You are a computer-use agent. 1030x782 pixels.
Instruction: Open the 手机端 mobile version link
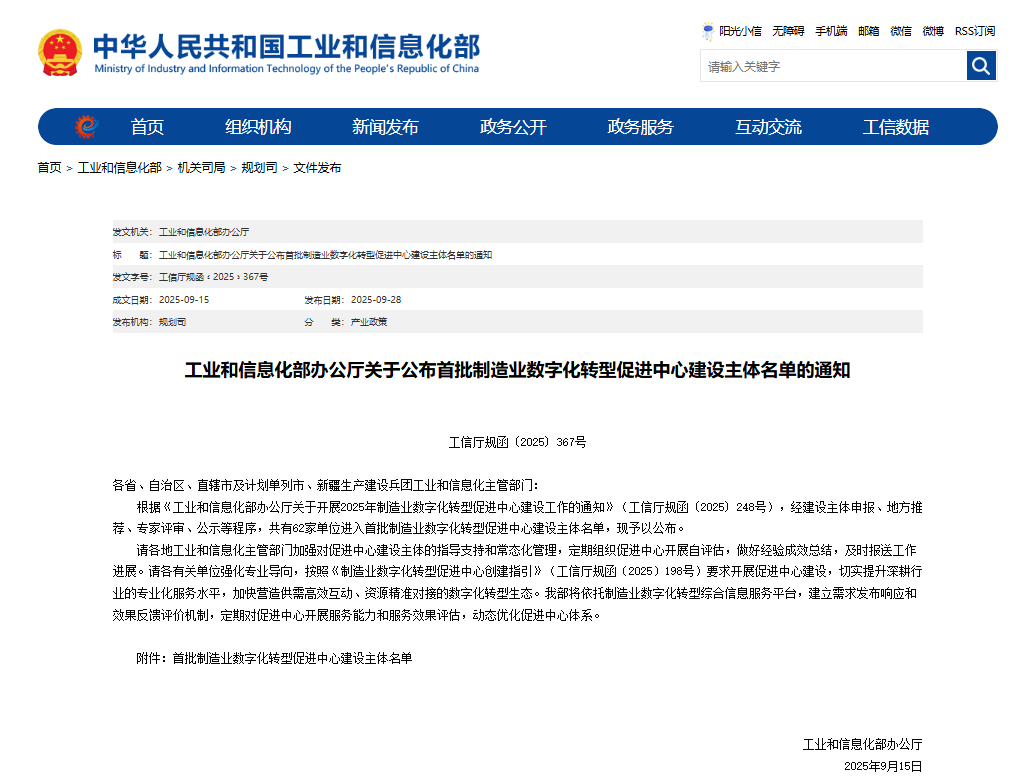(831, 31)
